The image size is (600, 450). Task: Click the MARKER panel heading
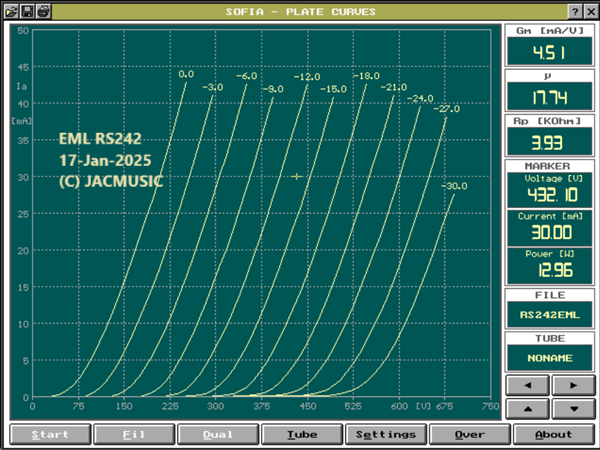click(547, 166)
